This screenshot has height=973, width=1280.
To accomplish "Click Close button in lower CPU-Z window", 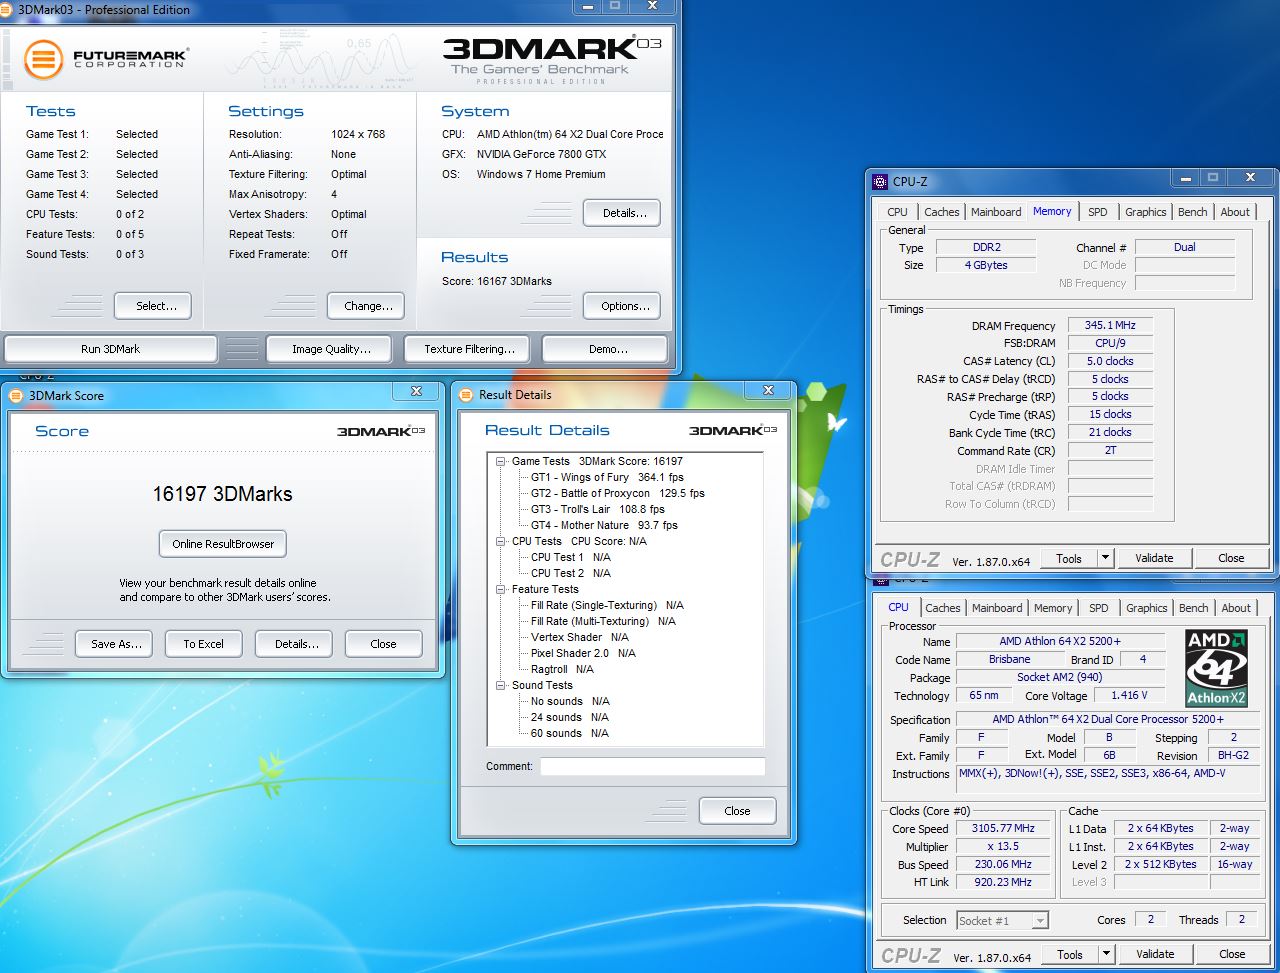I will (x=1232, y=954).
